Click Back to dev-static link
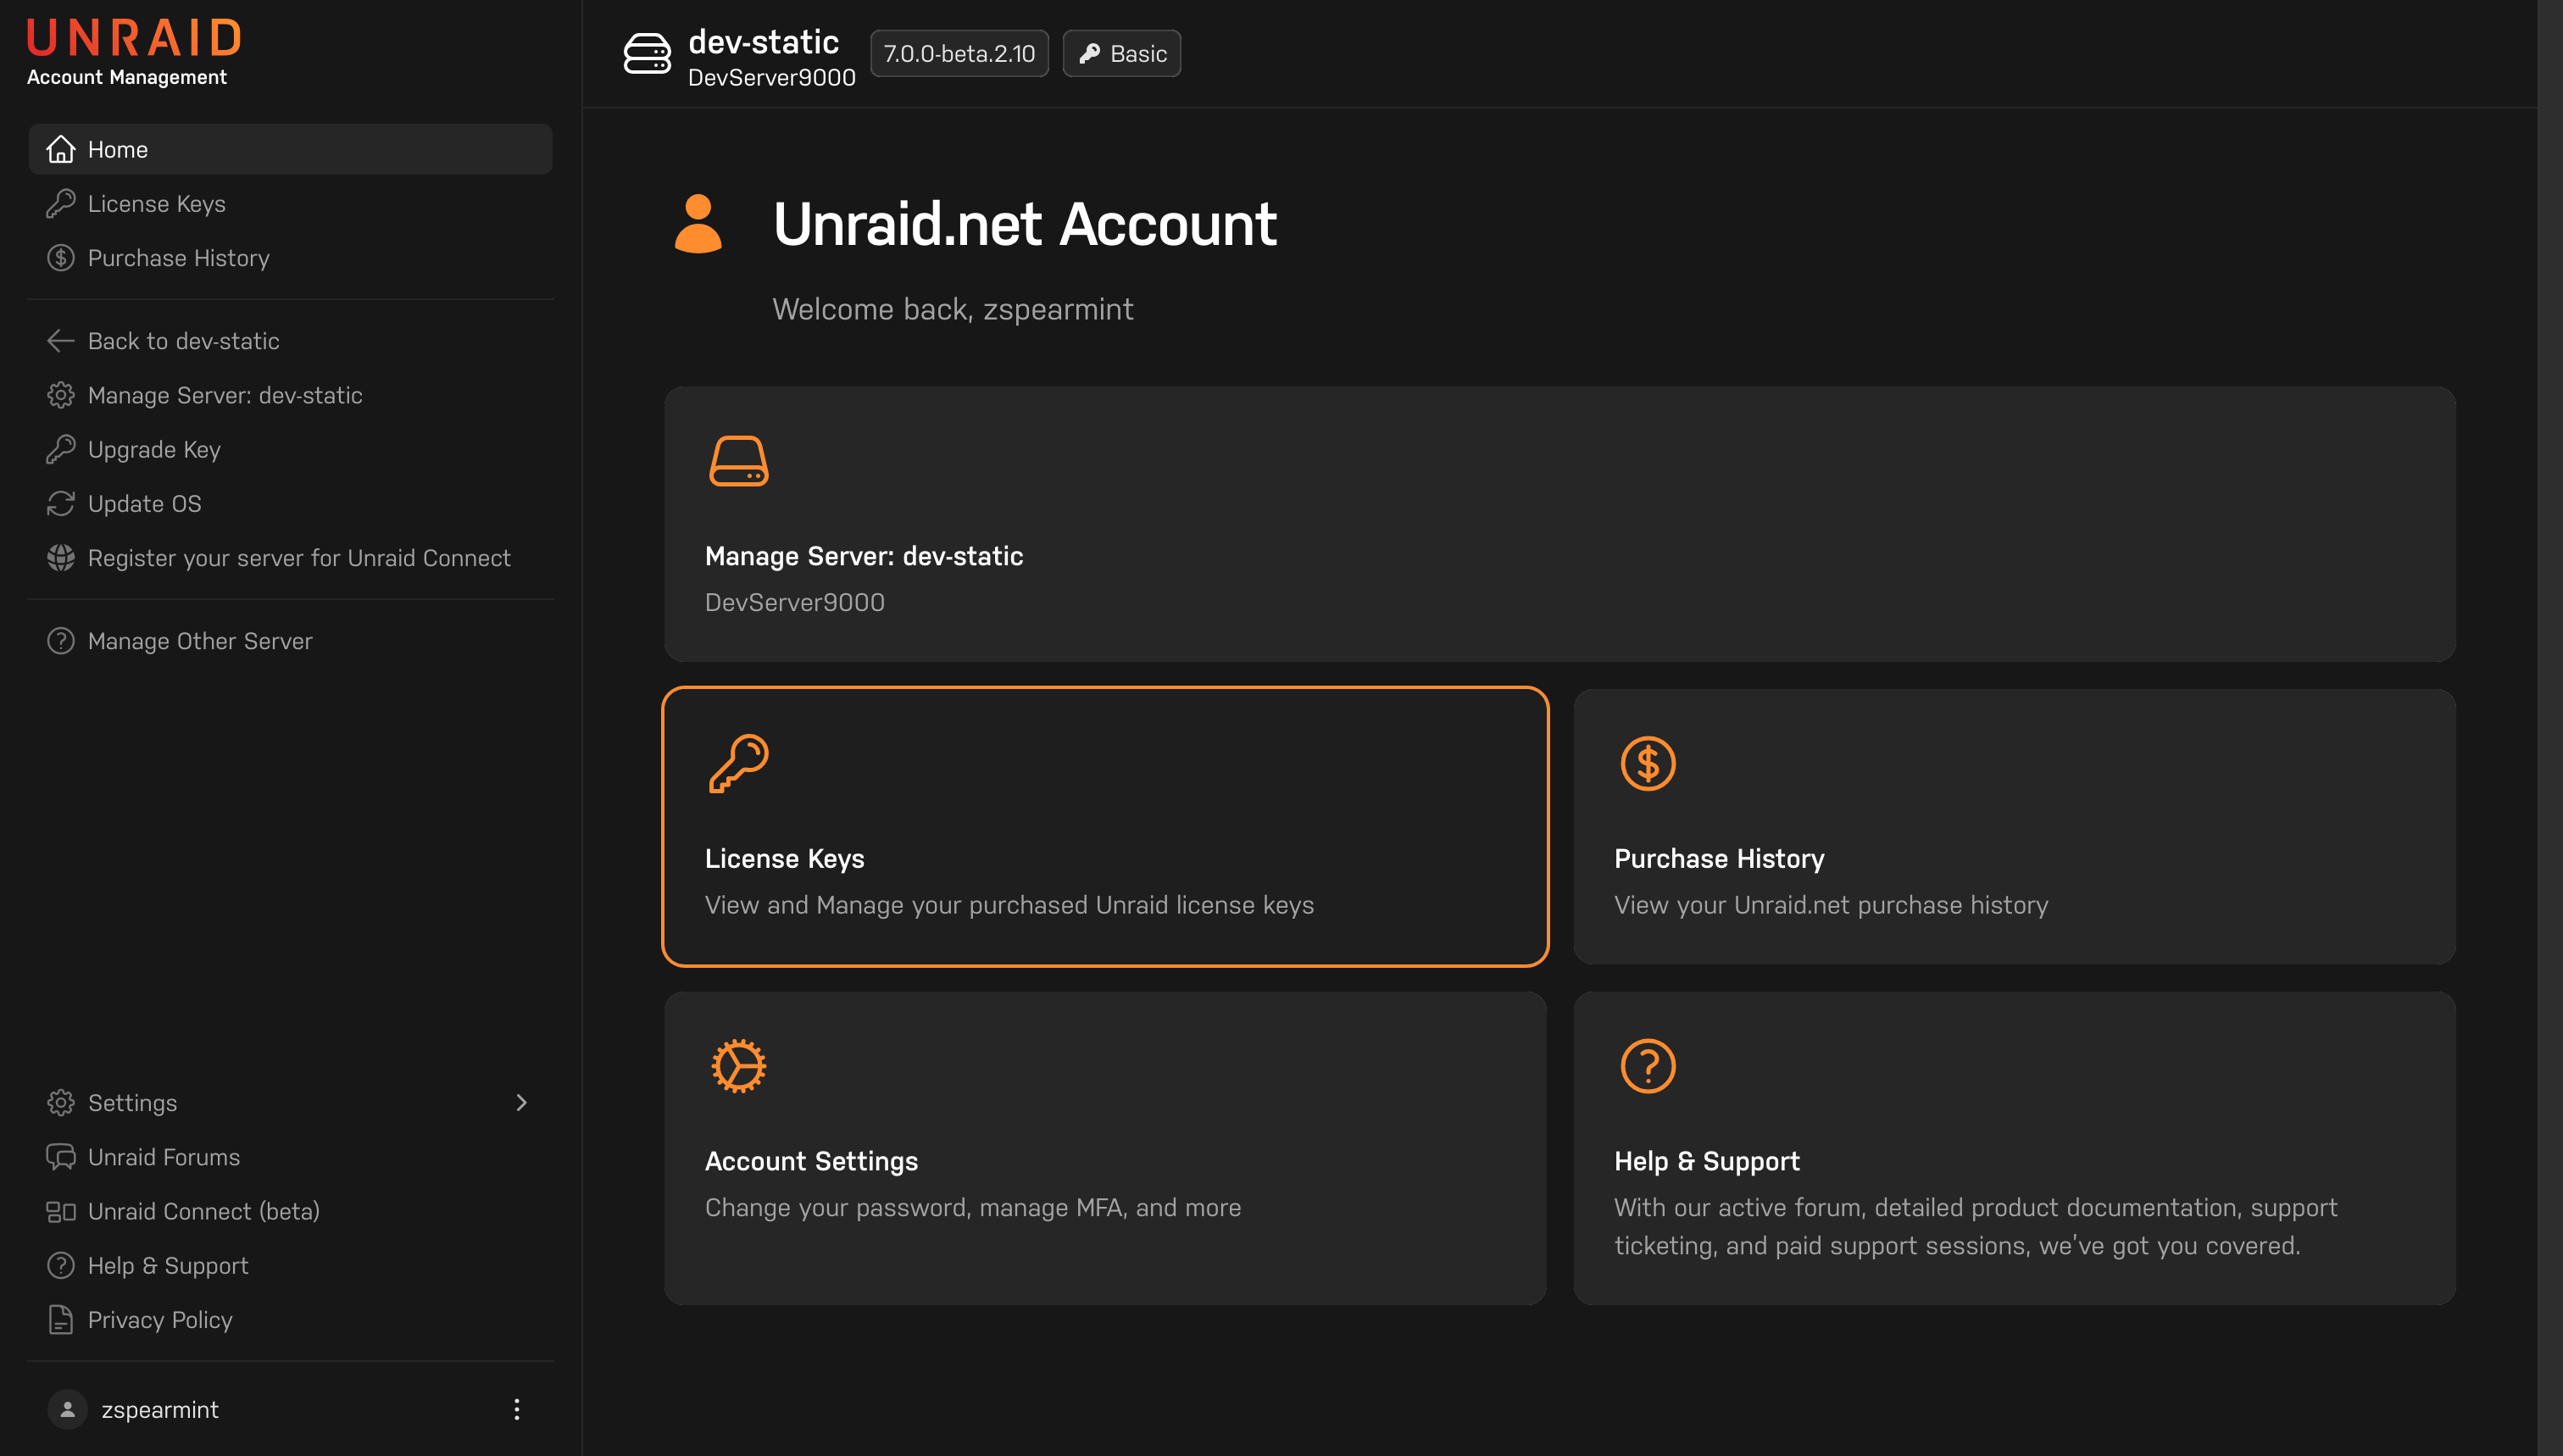Viewport: 2563px width, 1456px height. pos(290,341)
